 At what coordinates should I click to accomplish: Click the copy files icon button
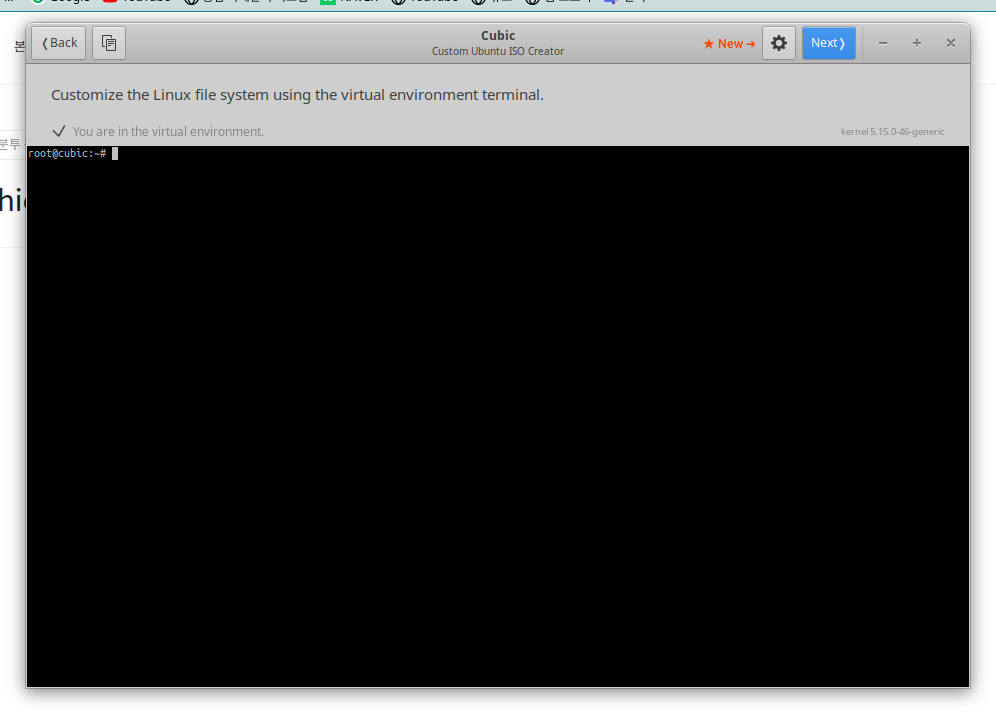(109, 43)
